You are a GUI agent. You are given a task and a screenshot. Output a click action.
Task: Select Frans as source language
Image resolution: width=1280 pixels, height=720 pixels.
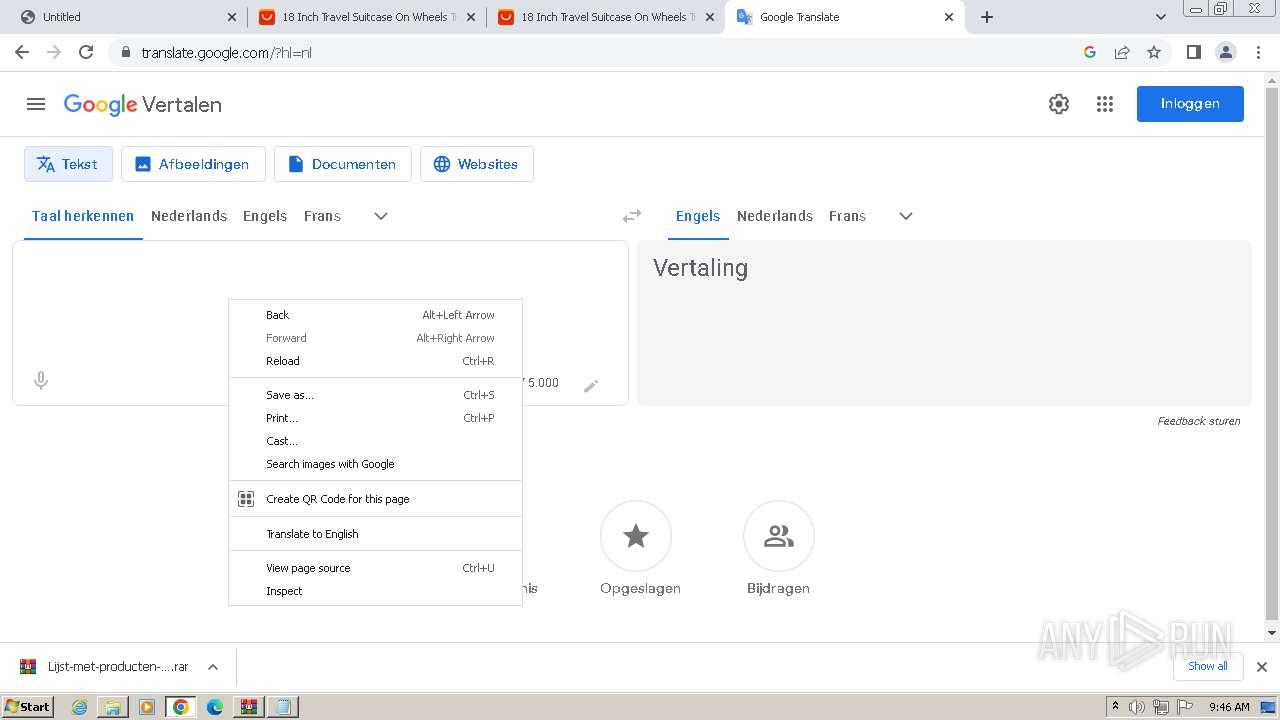322,216
